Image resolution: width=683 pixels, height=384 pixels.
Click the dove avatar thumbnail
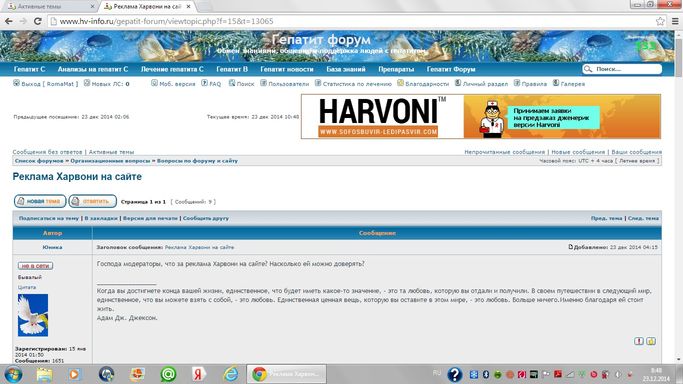(x=33, y=315)
